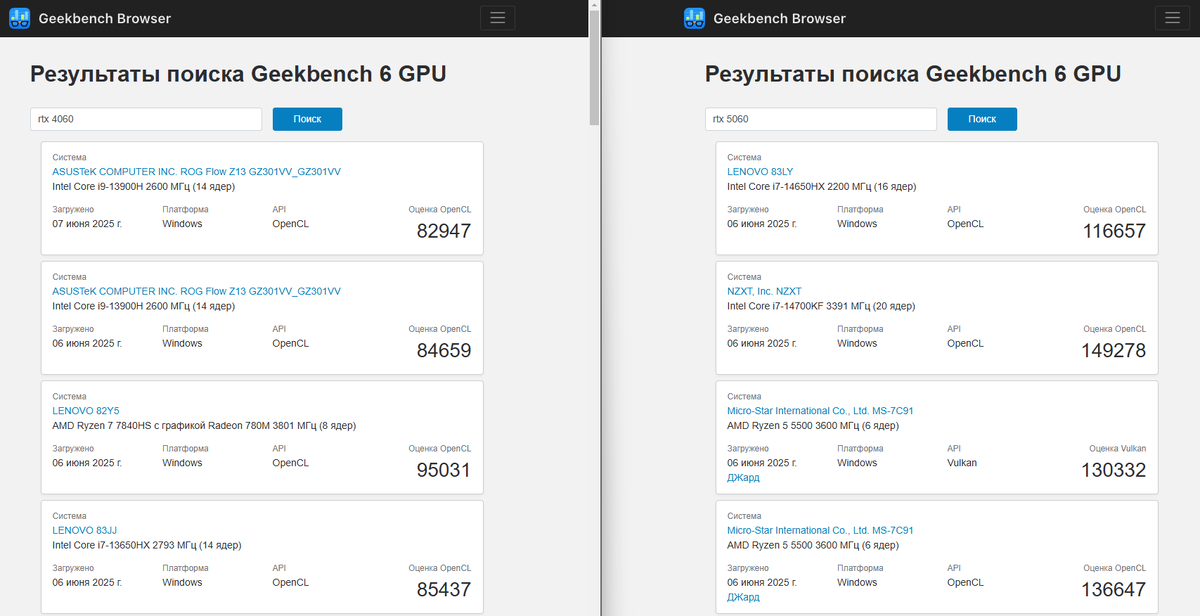Click the ДЖард link under the Vulkan result

click(743, 477)
